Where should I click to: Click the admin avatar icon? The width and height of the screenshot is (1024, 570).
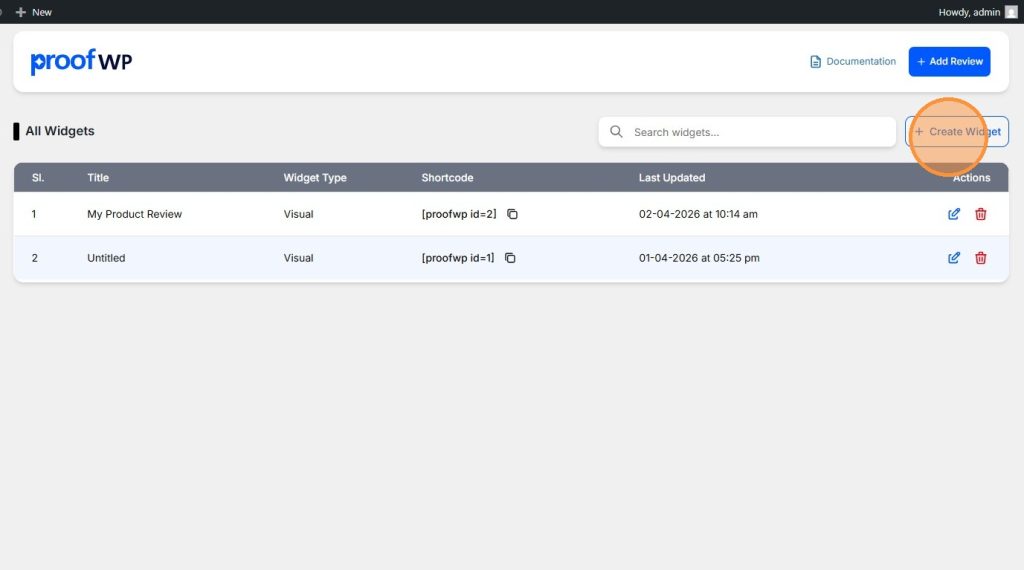[x=1011, y=12]
